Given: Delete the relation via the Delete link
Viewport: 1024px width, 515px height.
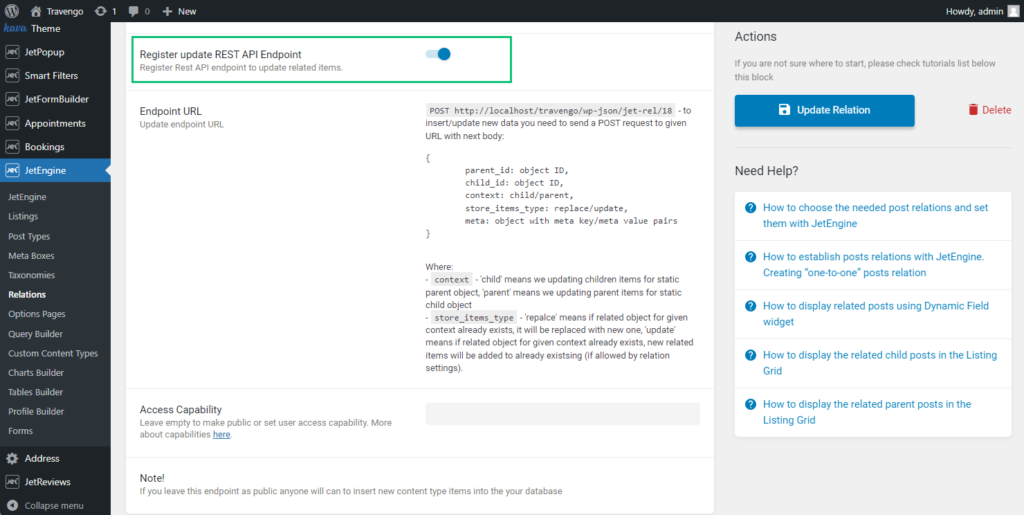Looking at the screenshot, I should click(x=989, y=110).
